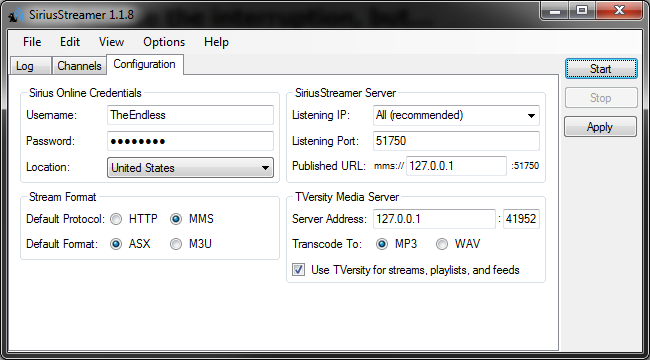
Task: Focus the Published URL address field
Action: [456, 166]
